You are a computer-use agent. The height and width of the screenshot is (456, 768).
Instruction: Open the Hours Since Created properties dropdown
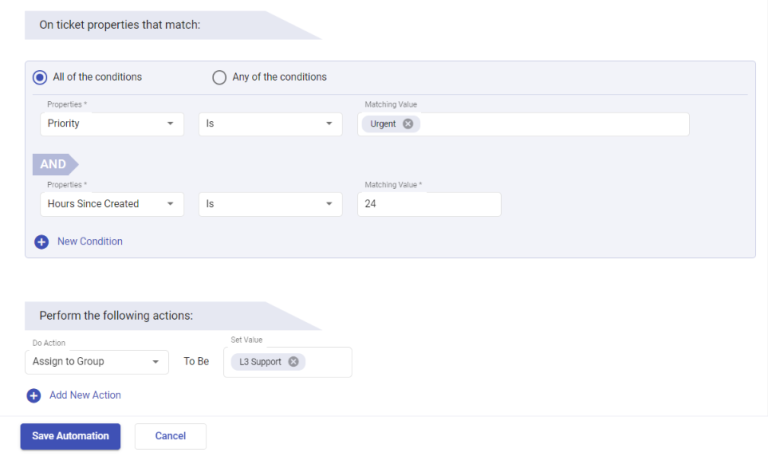112,204
